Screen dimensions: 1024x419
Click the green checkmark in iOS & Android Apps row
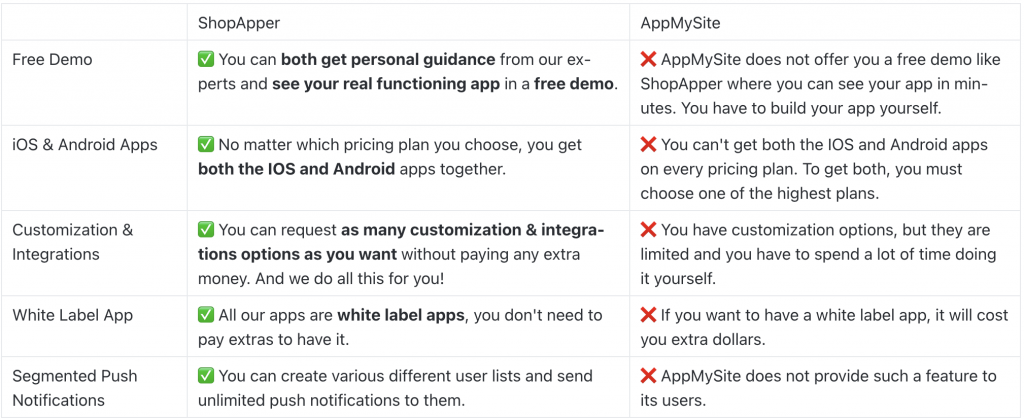point(206,145)
